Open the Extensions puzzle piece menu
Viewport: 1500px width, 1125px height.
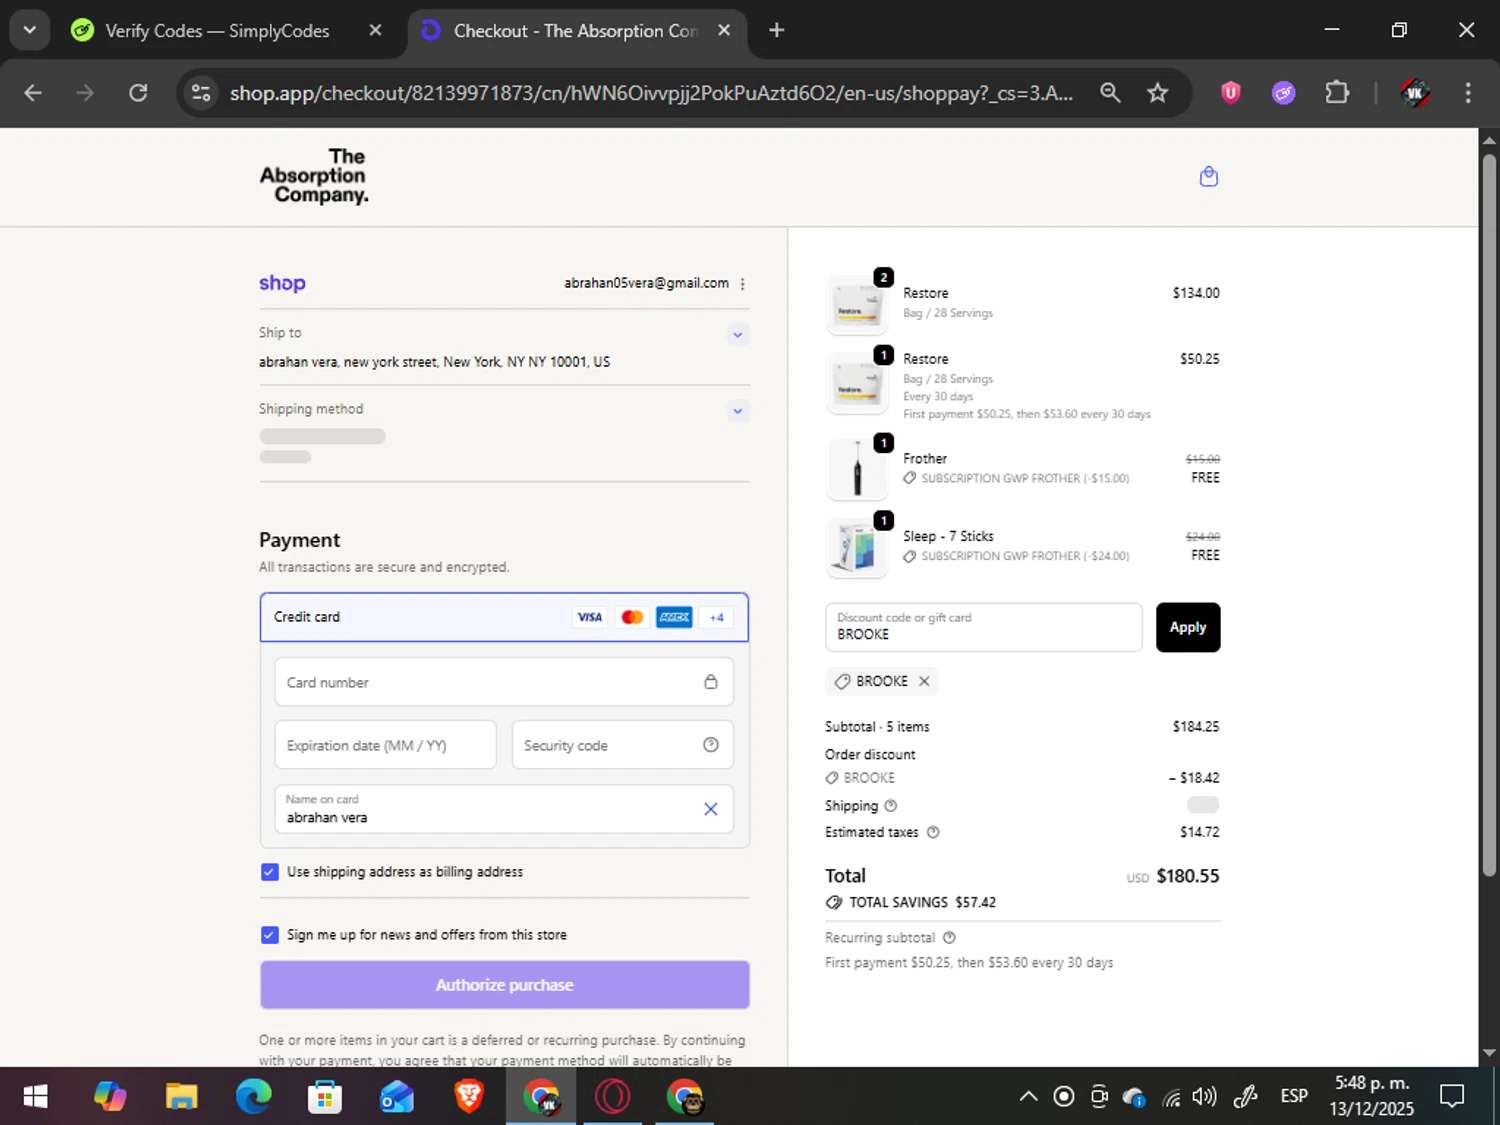click(x=1337, y=93)
